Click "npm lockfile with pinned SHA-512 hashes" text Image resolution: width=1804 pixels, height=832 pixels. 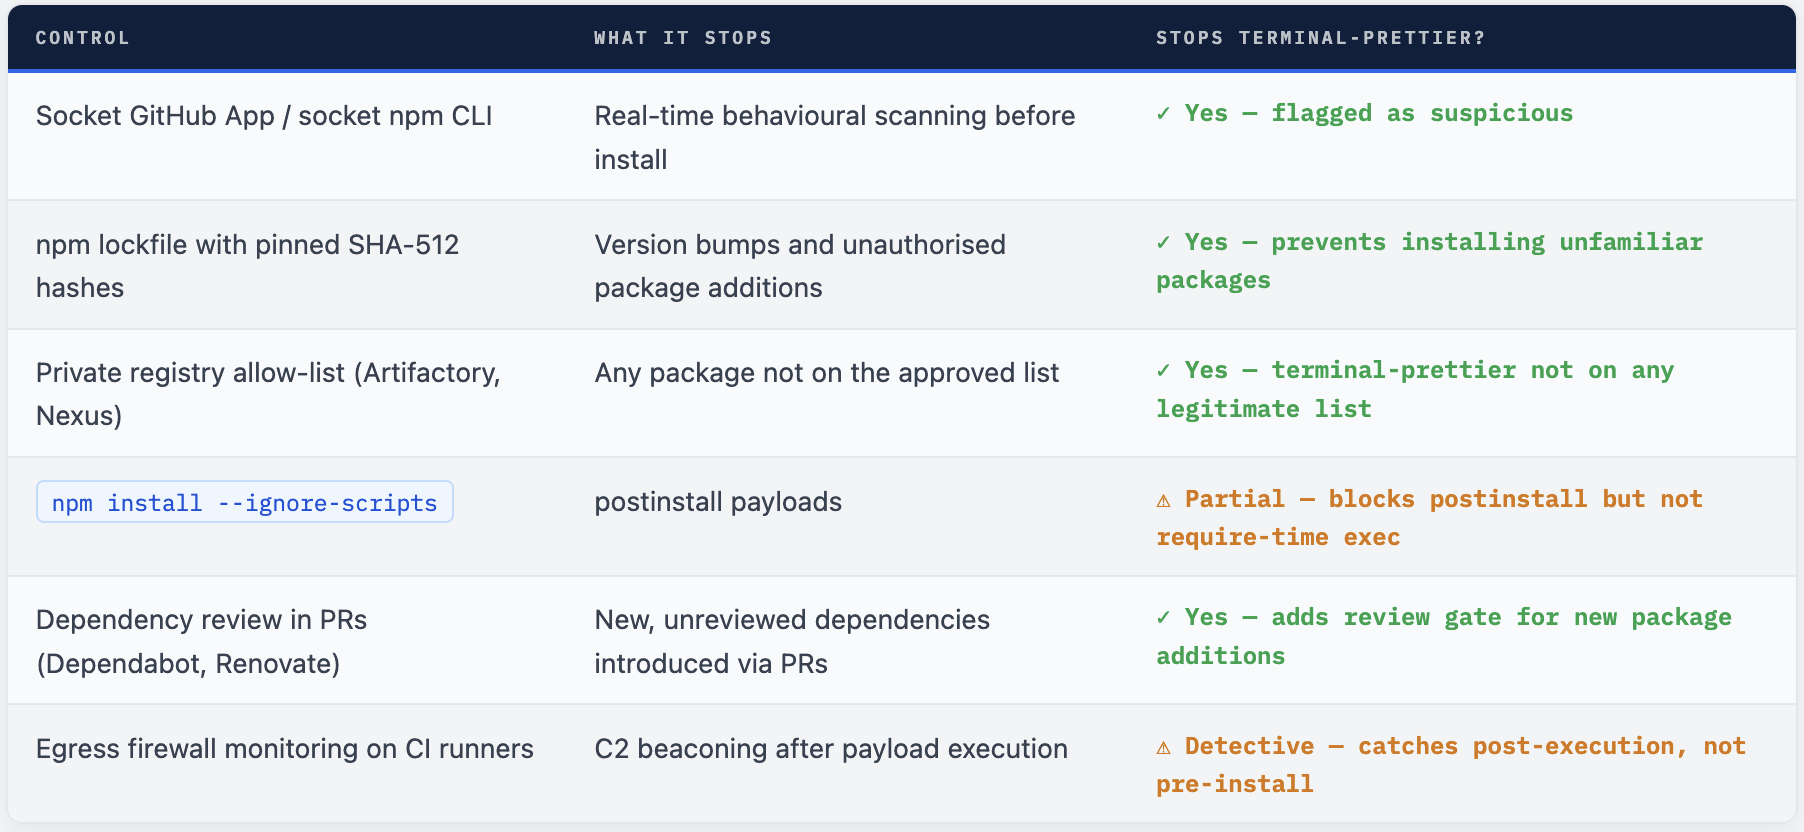(x=247, y=266)
